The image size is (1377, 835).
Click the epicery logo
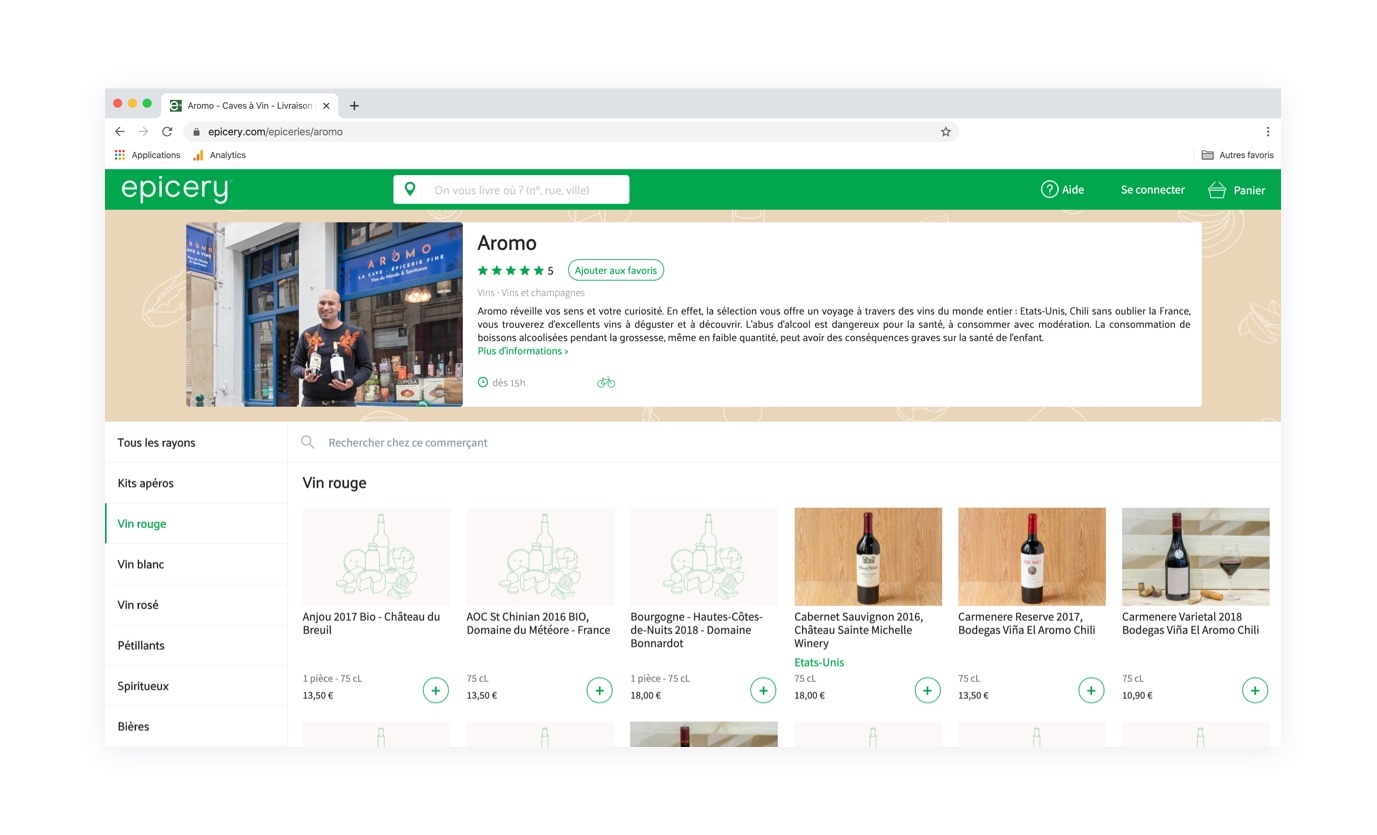[176, 189]
